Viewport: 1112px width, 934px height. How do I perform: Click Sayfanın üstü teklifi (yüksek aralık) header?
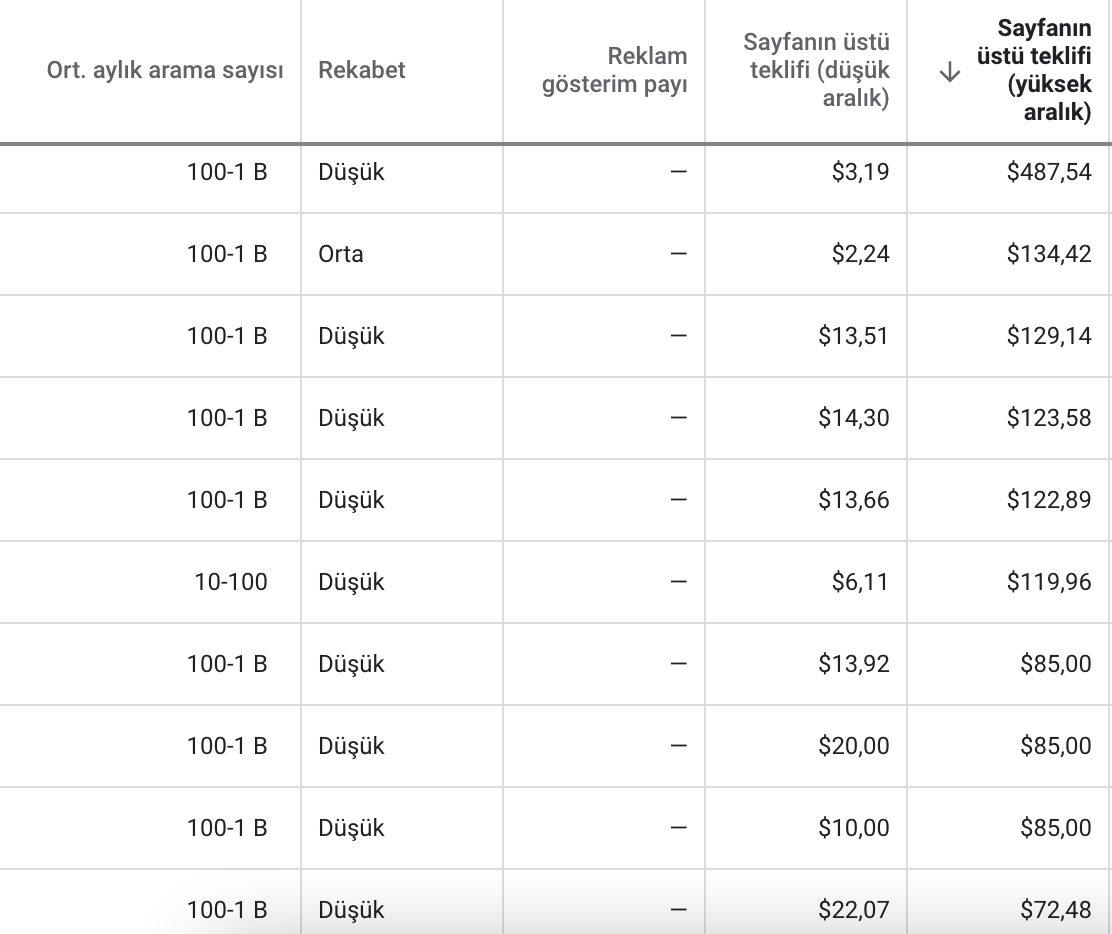click(x=1034, y=70)
